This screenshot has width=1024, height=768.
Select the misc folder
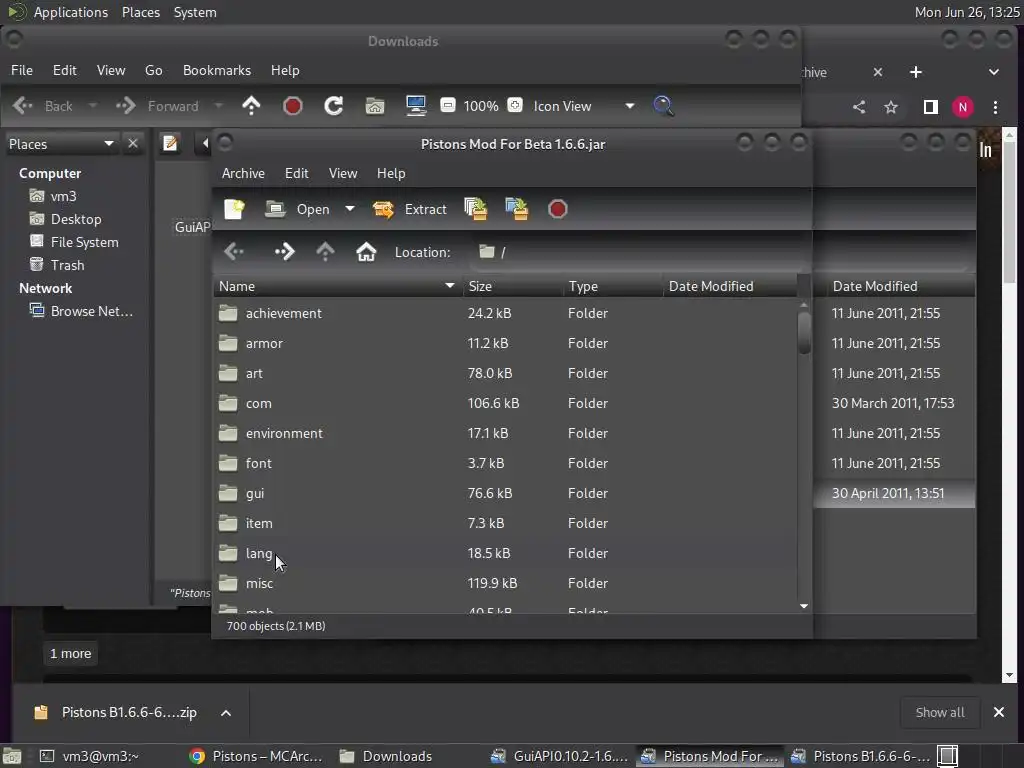click(x=505, y=584)
